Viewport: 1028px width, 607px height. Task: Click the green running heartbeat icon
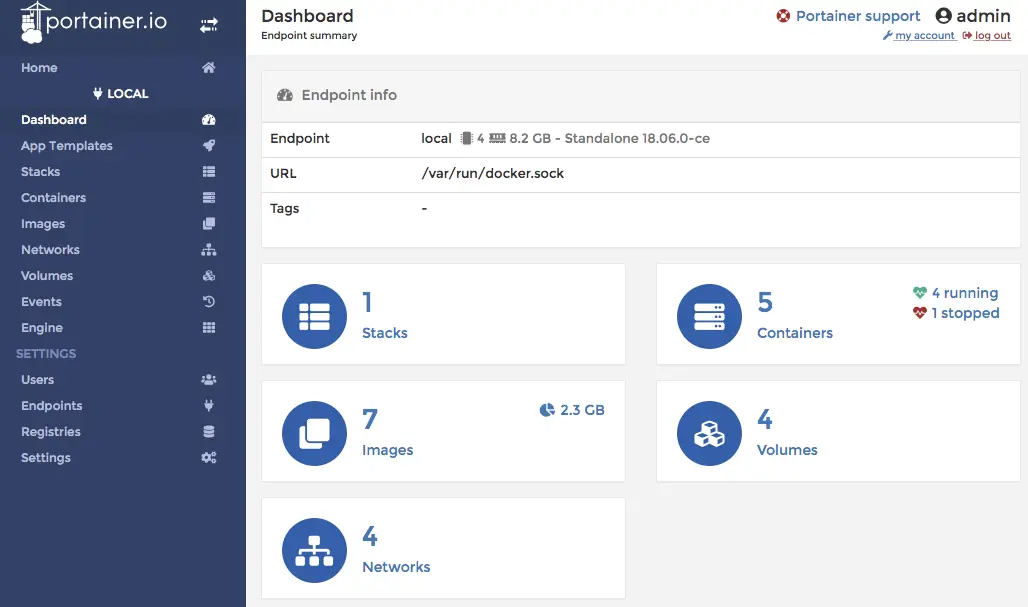(920, 292)
